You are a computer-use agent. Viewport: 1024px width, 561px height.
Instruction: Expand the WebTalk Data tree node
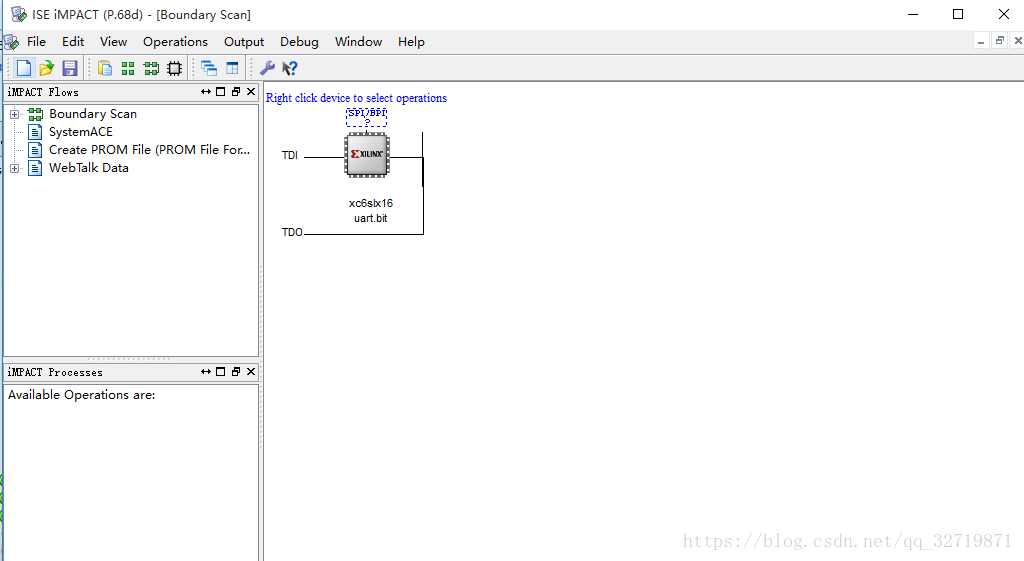click(x=14, y=168)
